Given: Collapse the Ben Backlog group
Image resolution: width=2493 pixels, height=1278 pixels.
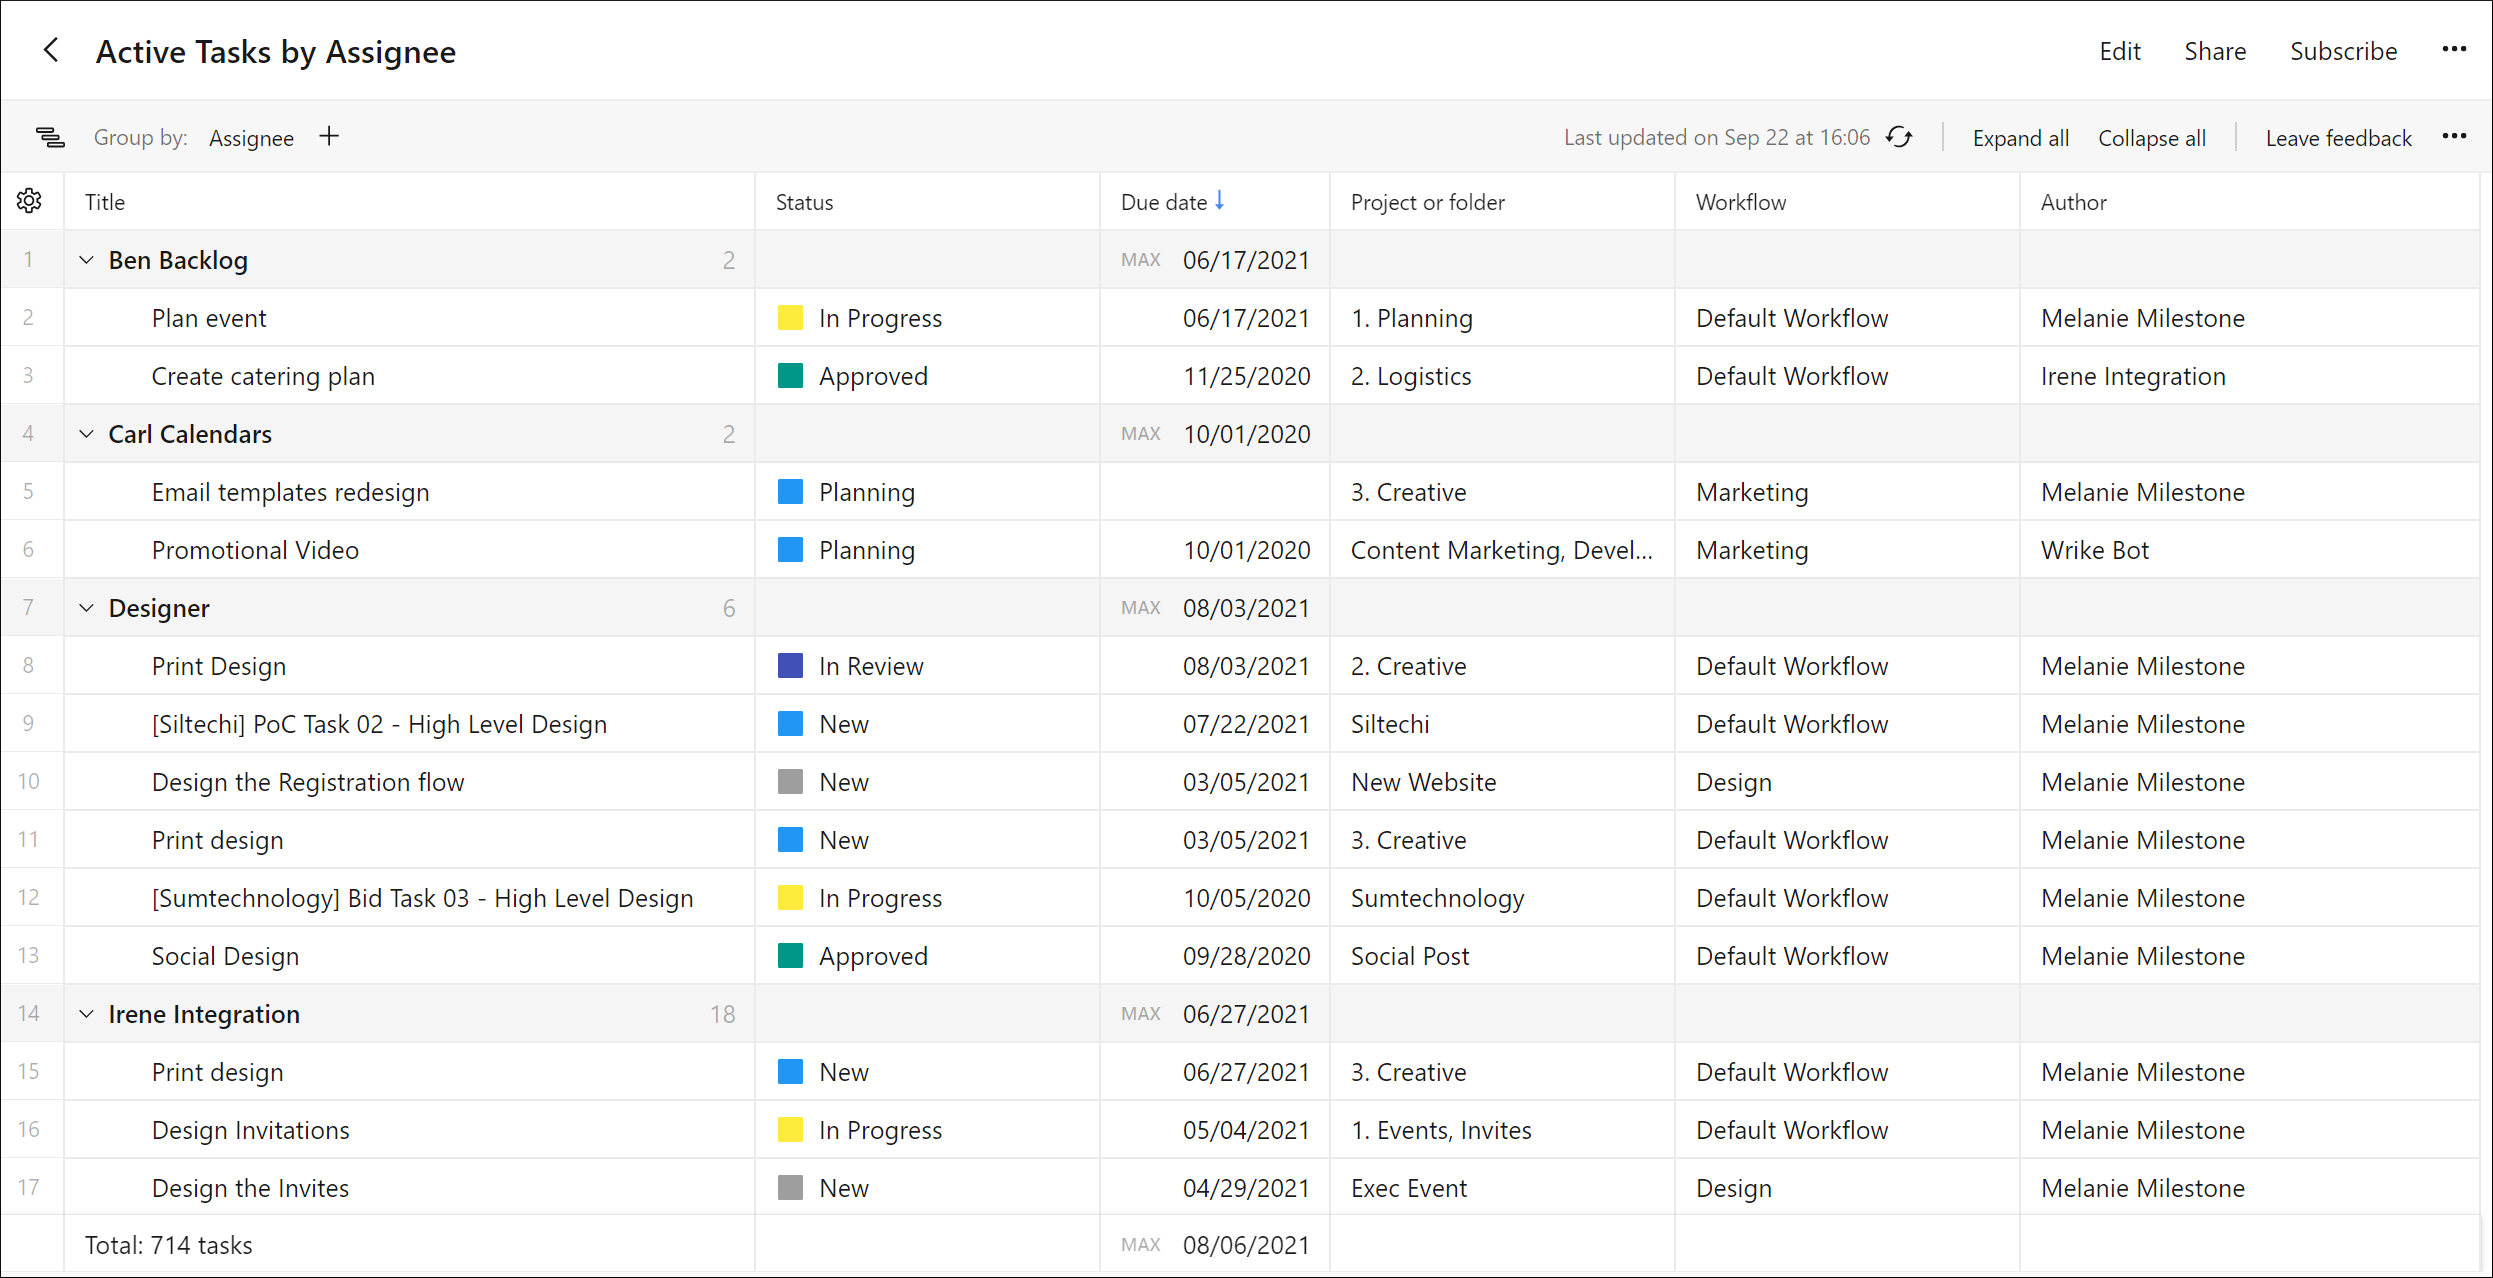Looking at the screenshot, I should tap(87, 260).
